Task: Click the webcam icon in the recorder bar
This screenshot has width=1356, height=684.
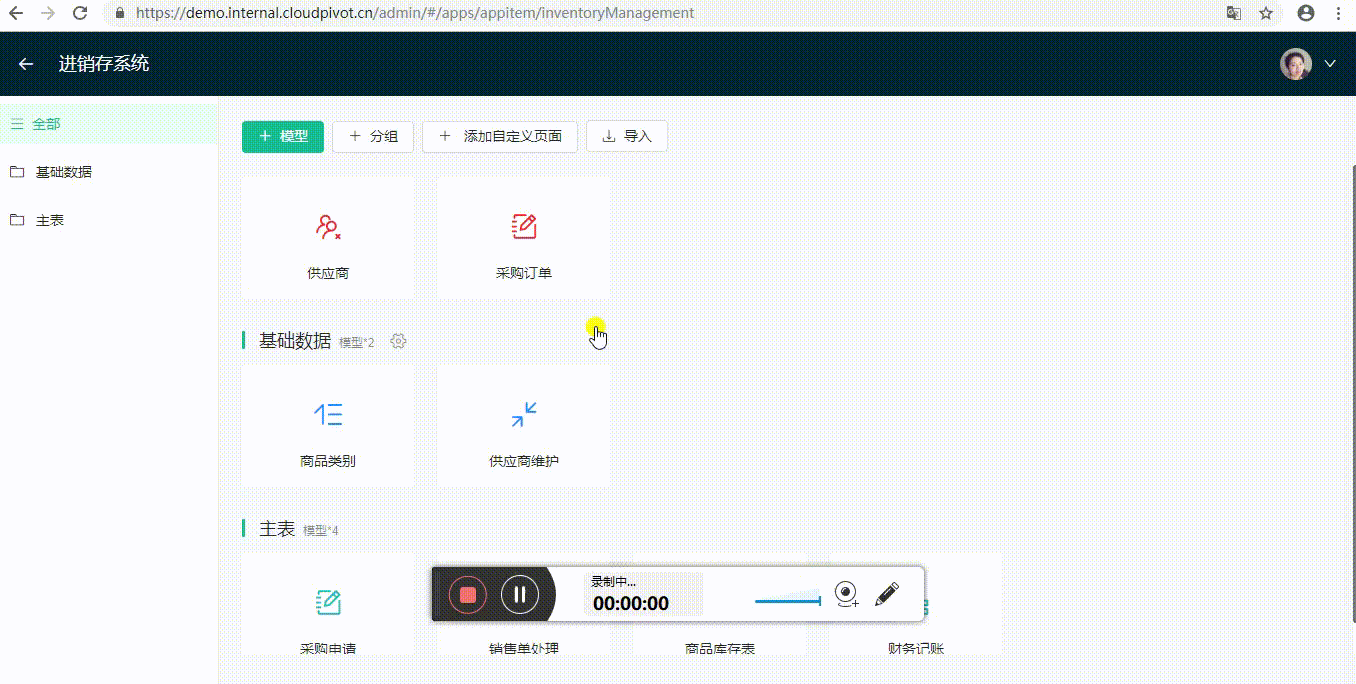Action: (847, 594)
